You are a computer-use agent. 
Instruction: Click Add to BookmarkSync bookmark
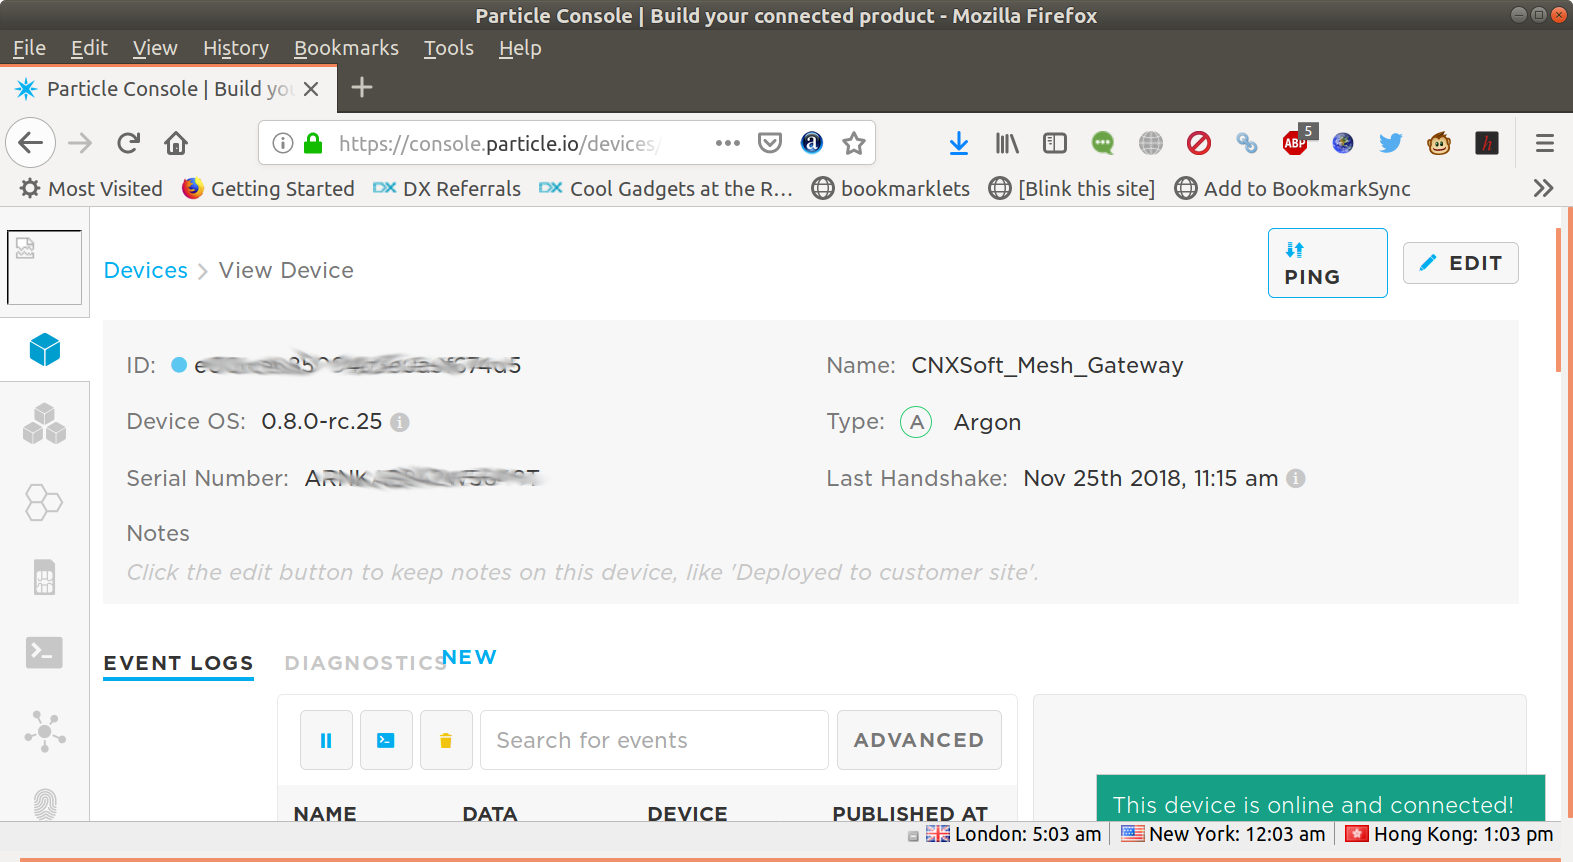click(x=1292, y=188)
